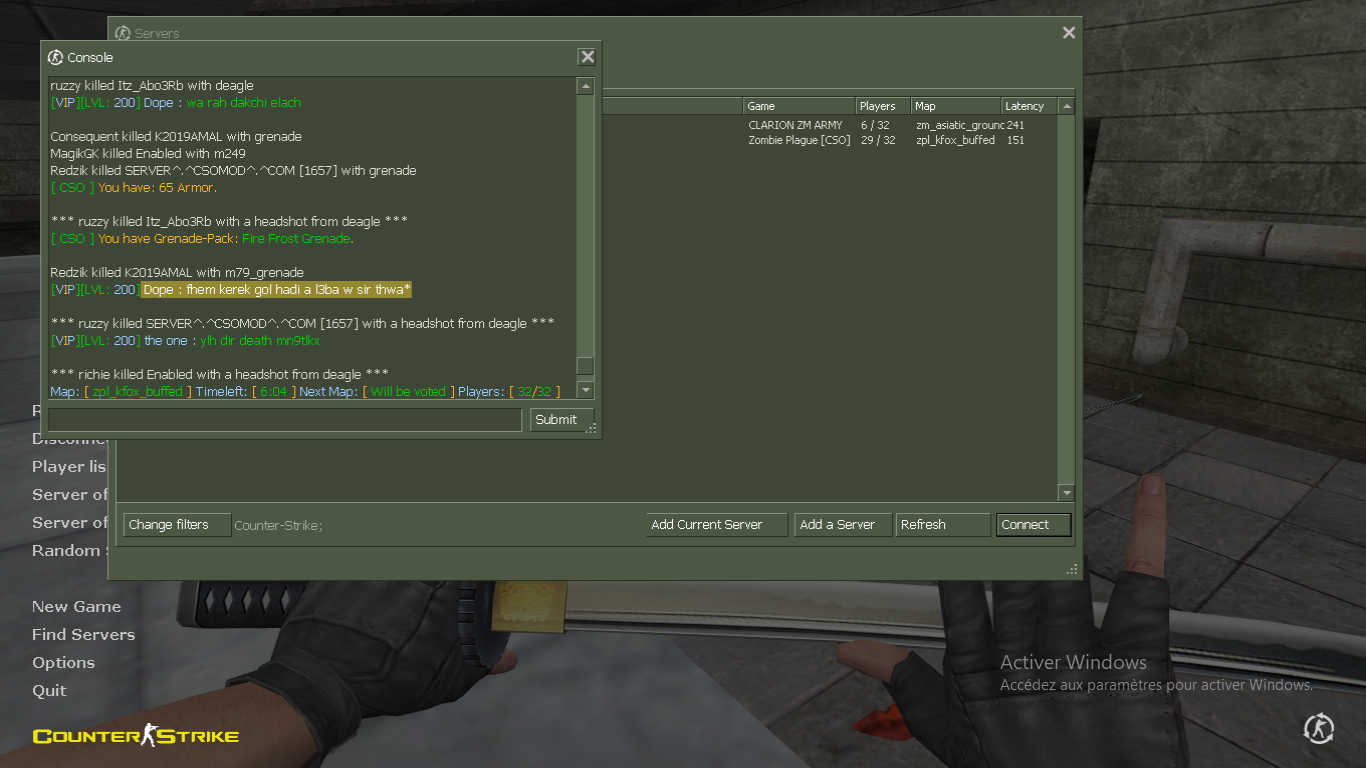Refresh the server list
Image resolution: width=1366 pixels, height=768 pixels.
[942, 525]
